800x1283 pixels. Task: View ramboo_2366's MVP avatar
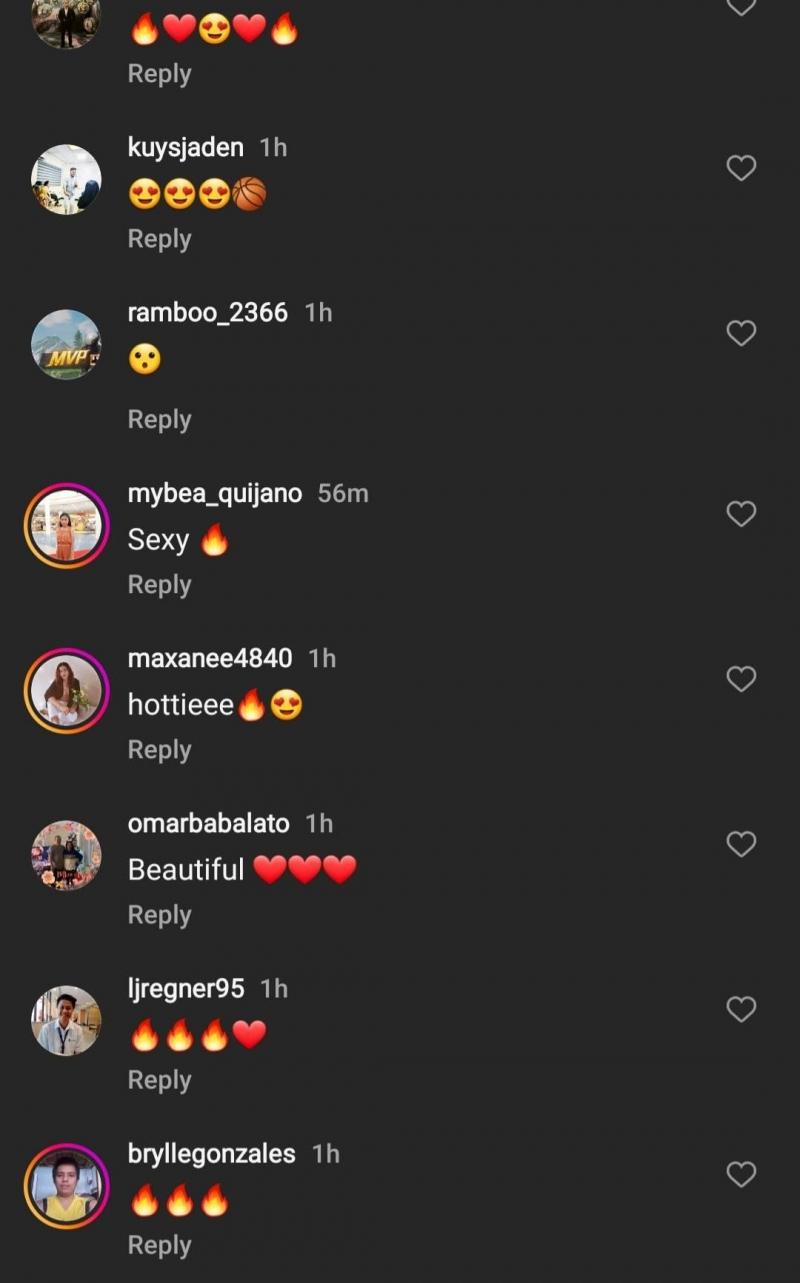pyautogui.click(x=67, y=345)
